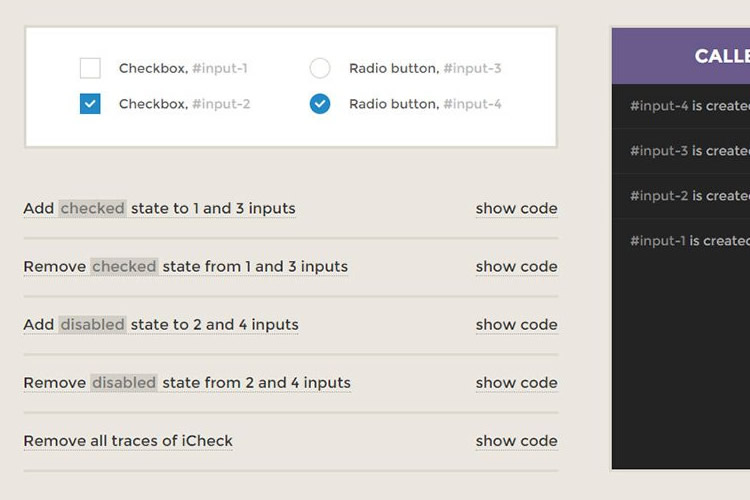750x500 pixels.
Task: Show code for removing all iCheck traces
Action: point(516,441)
